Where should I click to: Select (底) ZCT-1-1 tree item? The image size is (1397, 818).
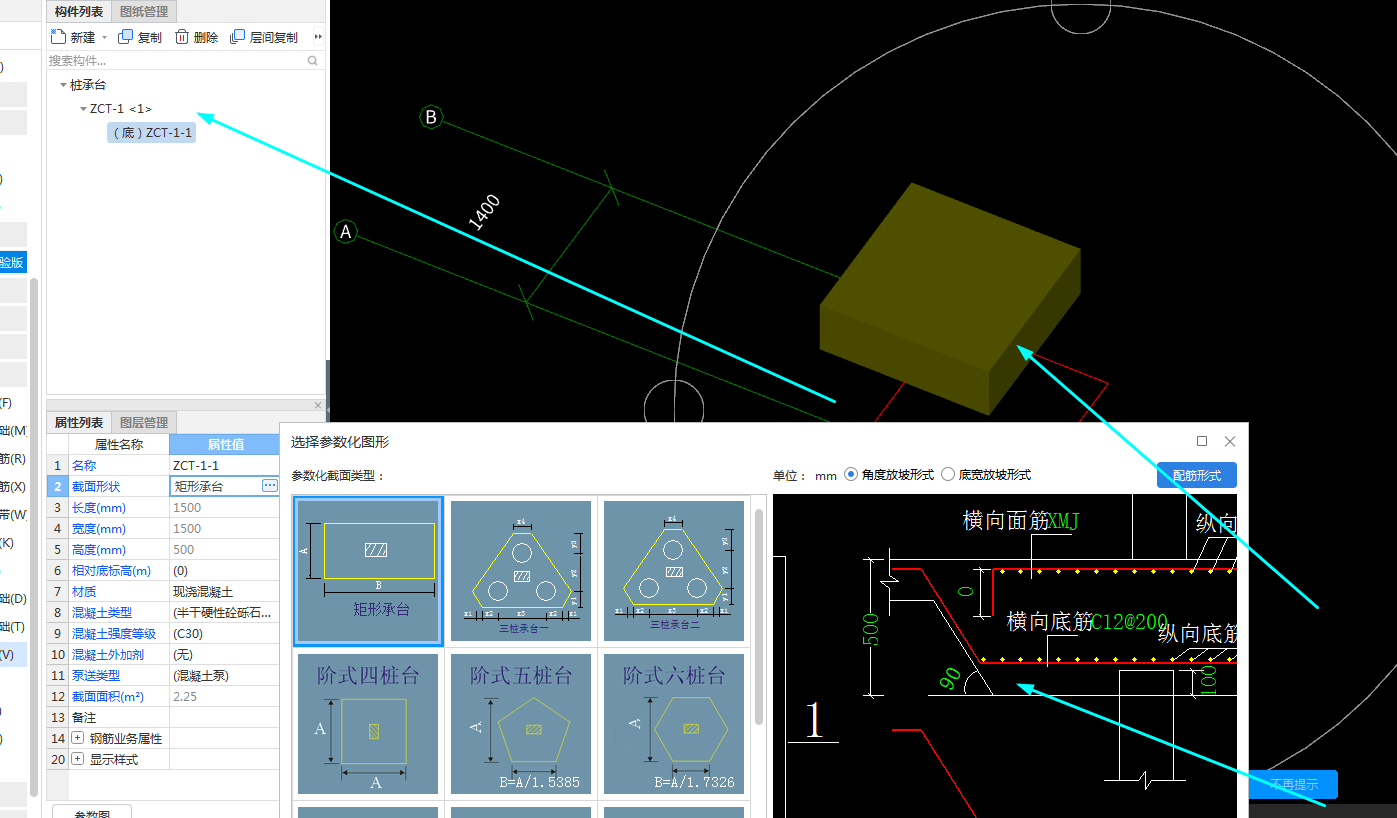pos(152,132)
